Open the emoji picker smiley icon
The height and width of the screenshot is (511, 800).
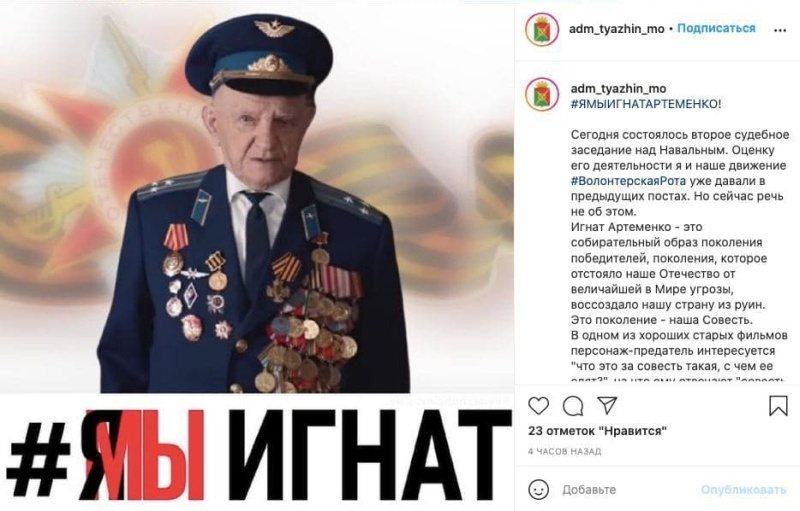(538, 490)
